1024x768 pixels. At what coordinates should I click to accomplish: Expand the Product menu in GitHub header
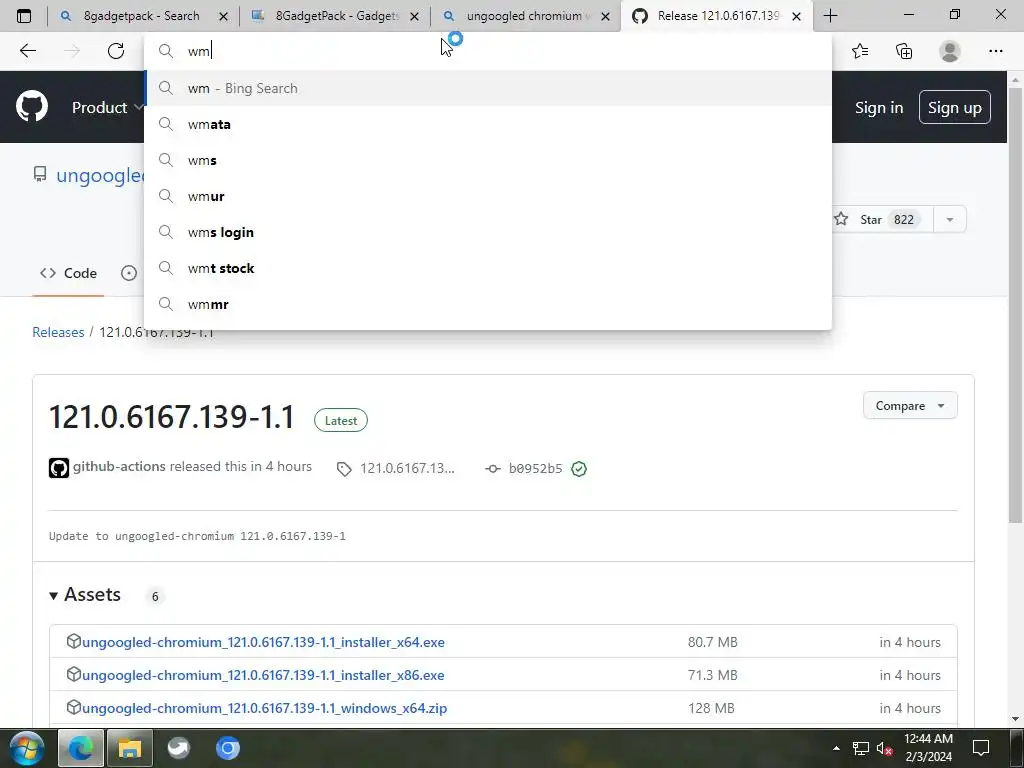click(x=107, y=107)
